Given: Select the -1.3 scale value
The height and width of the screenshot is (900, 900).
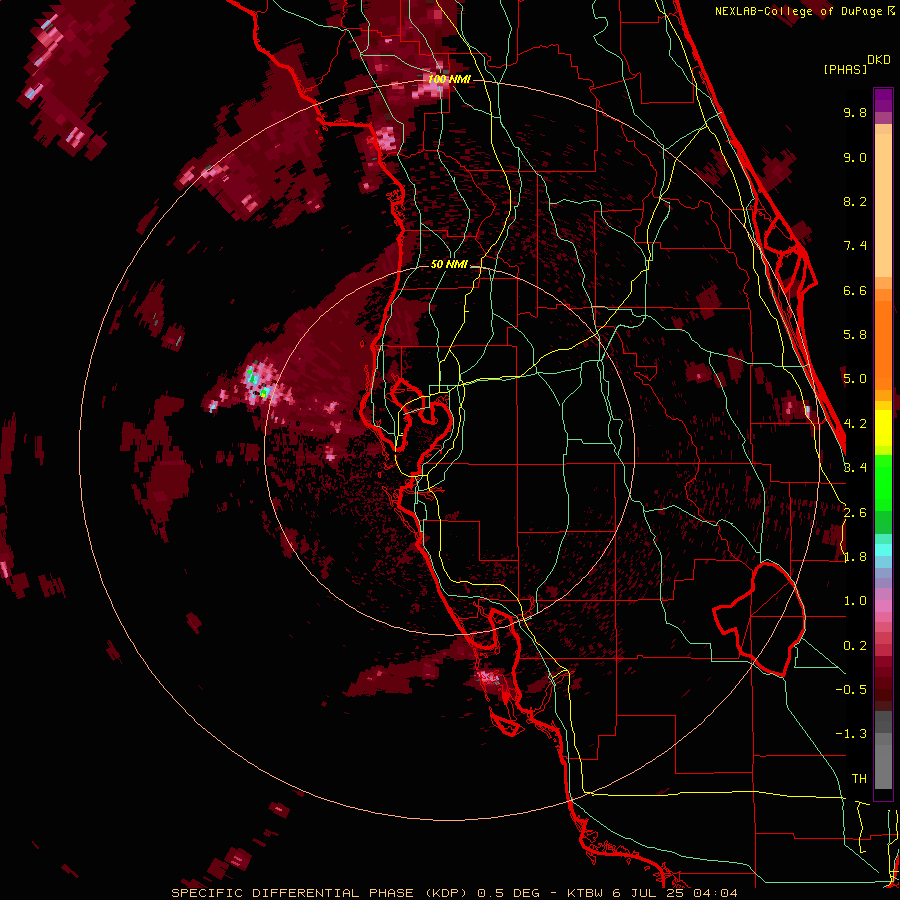Looking at the screenshot, I should [x=851, y=734].
